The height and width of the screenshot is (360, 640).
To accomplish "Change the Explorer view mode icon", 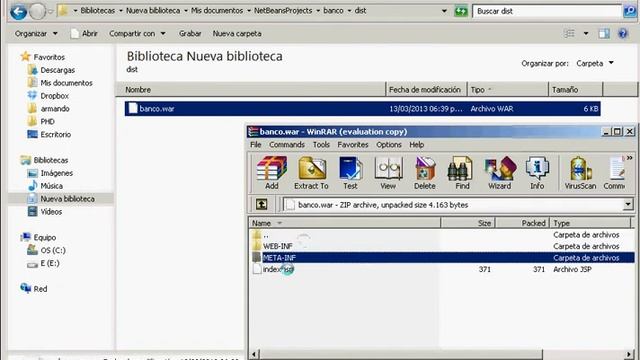I will pyautogui.click(x=569, y=33).
